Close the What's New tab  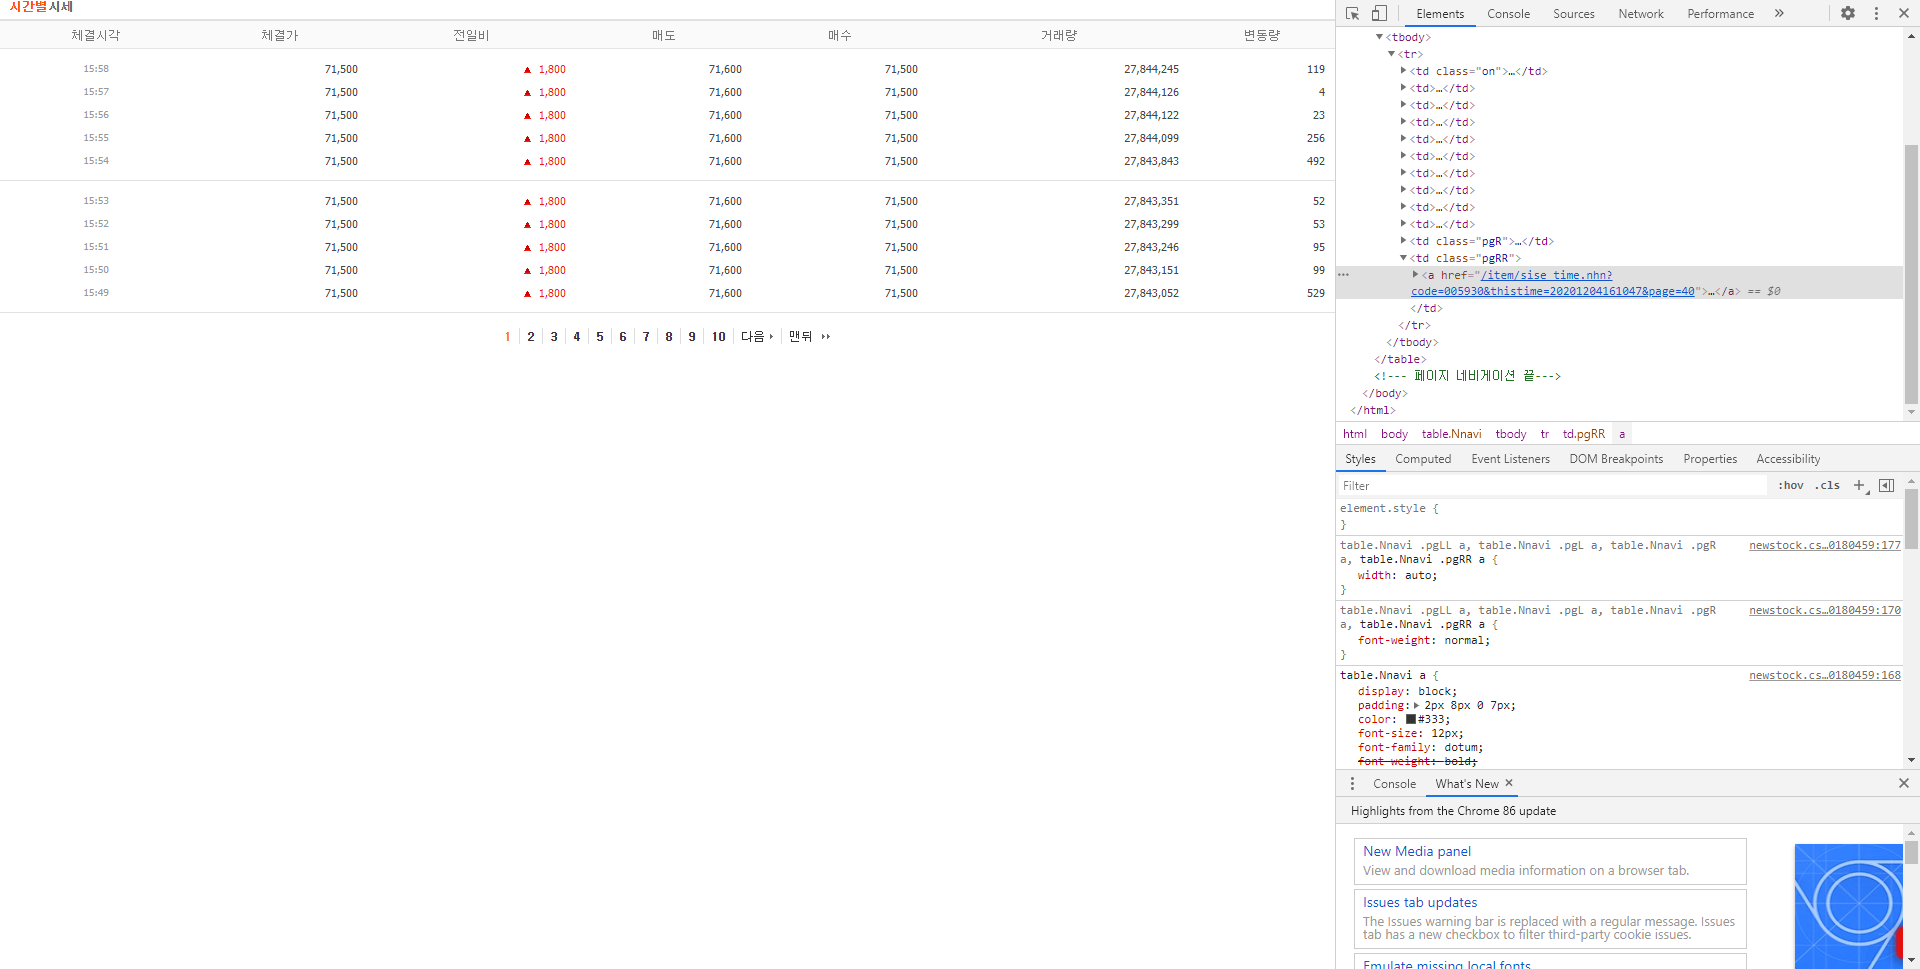[x=1509, y=783]
